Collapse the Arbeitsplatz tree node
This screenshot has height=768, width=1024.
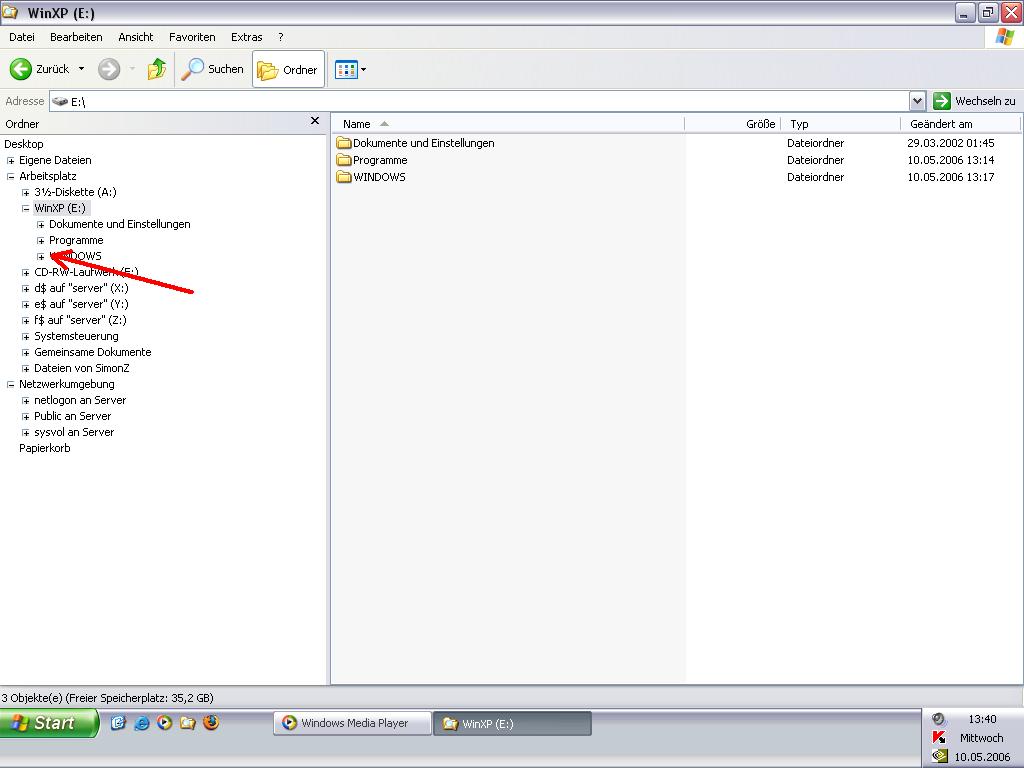(x=10, y=176)
